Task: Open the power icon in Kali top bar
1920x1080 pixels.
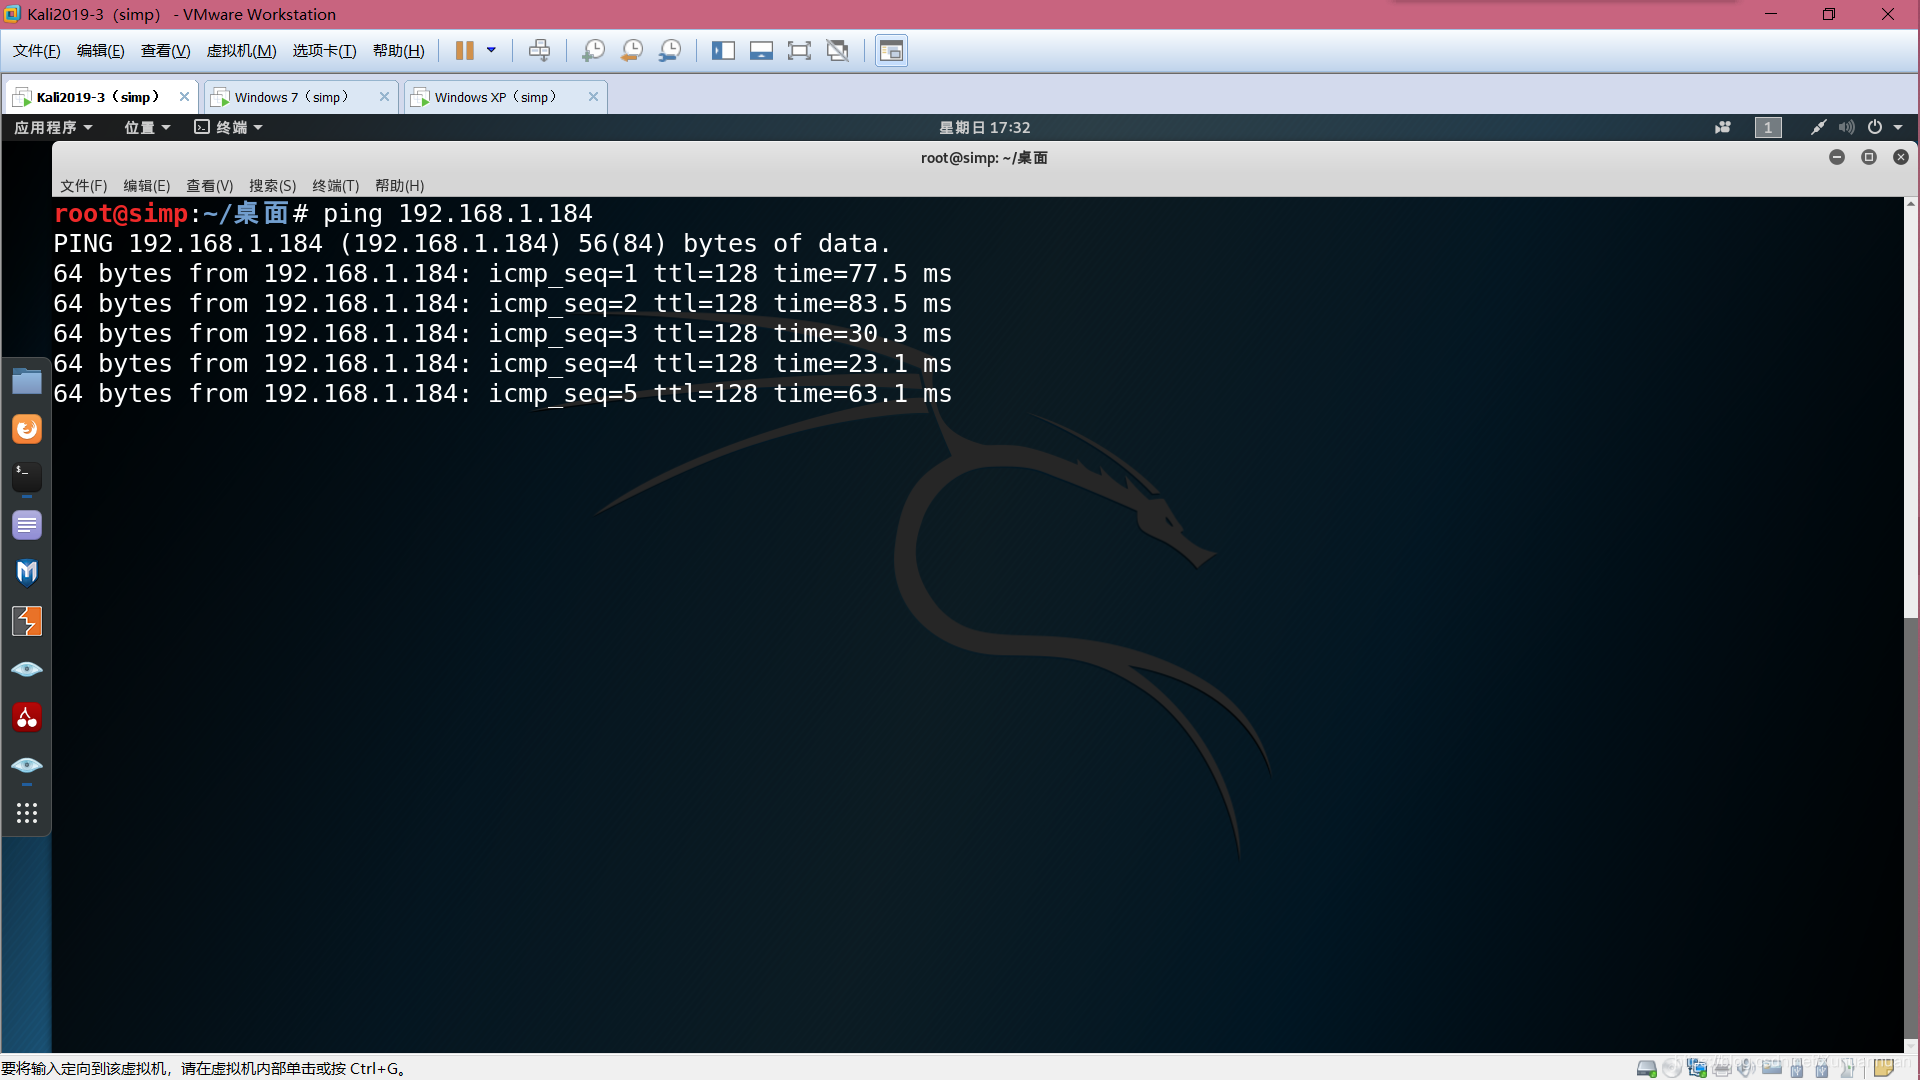Action: coord(1875,127)
